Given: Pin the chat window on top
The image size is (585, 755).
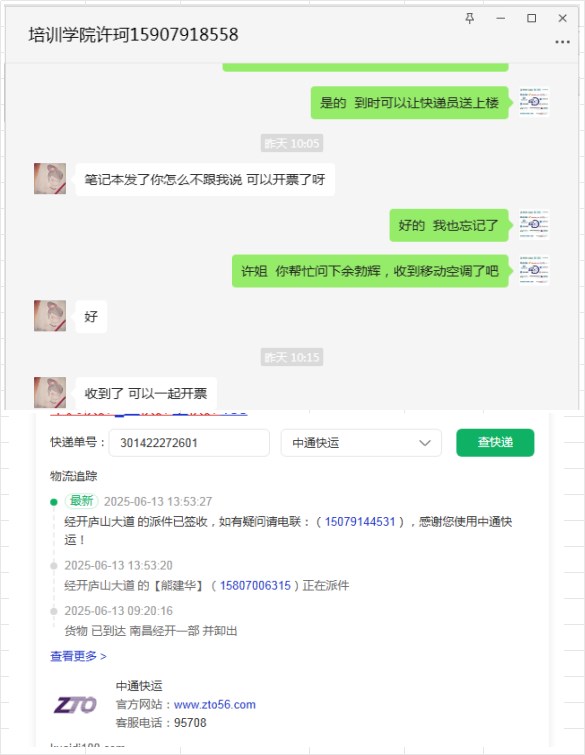Looking at the screenshot, I should click(x=469, y=18).
